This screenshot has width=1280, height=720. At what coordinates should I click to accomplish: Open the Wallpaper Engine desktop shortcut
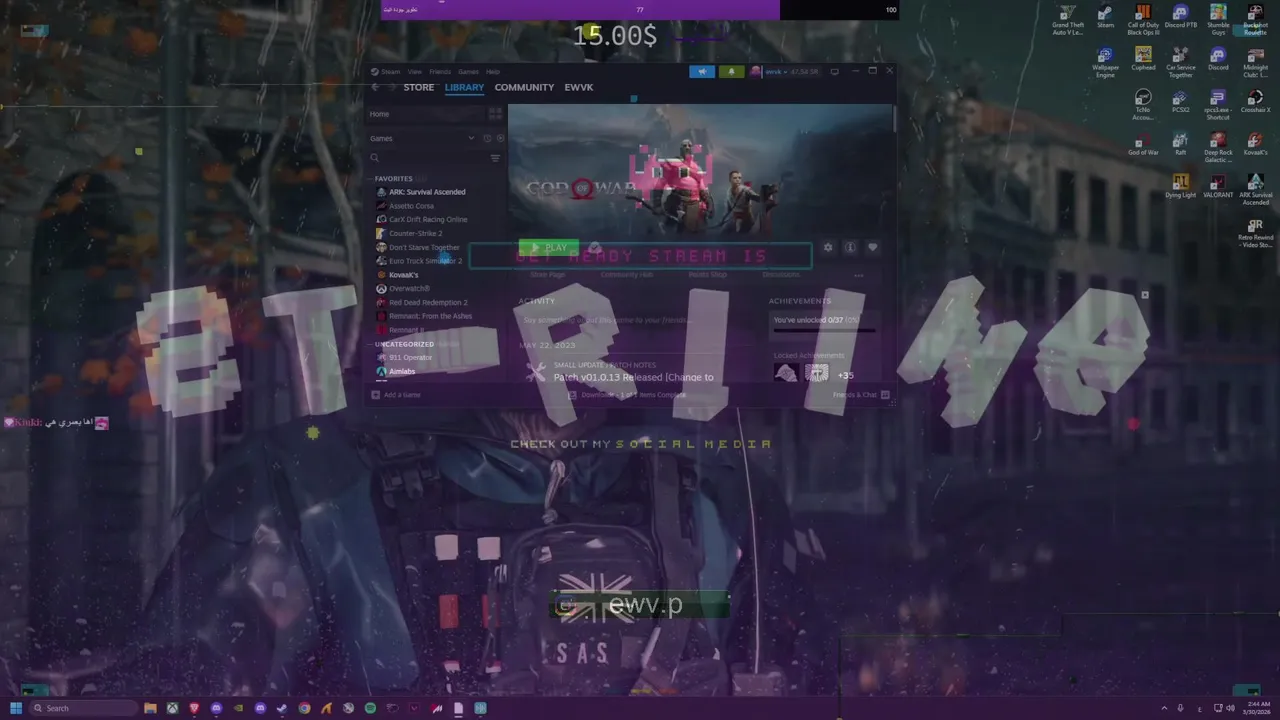tap(1105, 62)
